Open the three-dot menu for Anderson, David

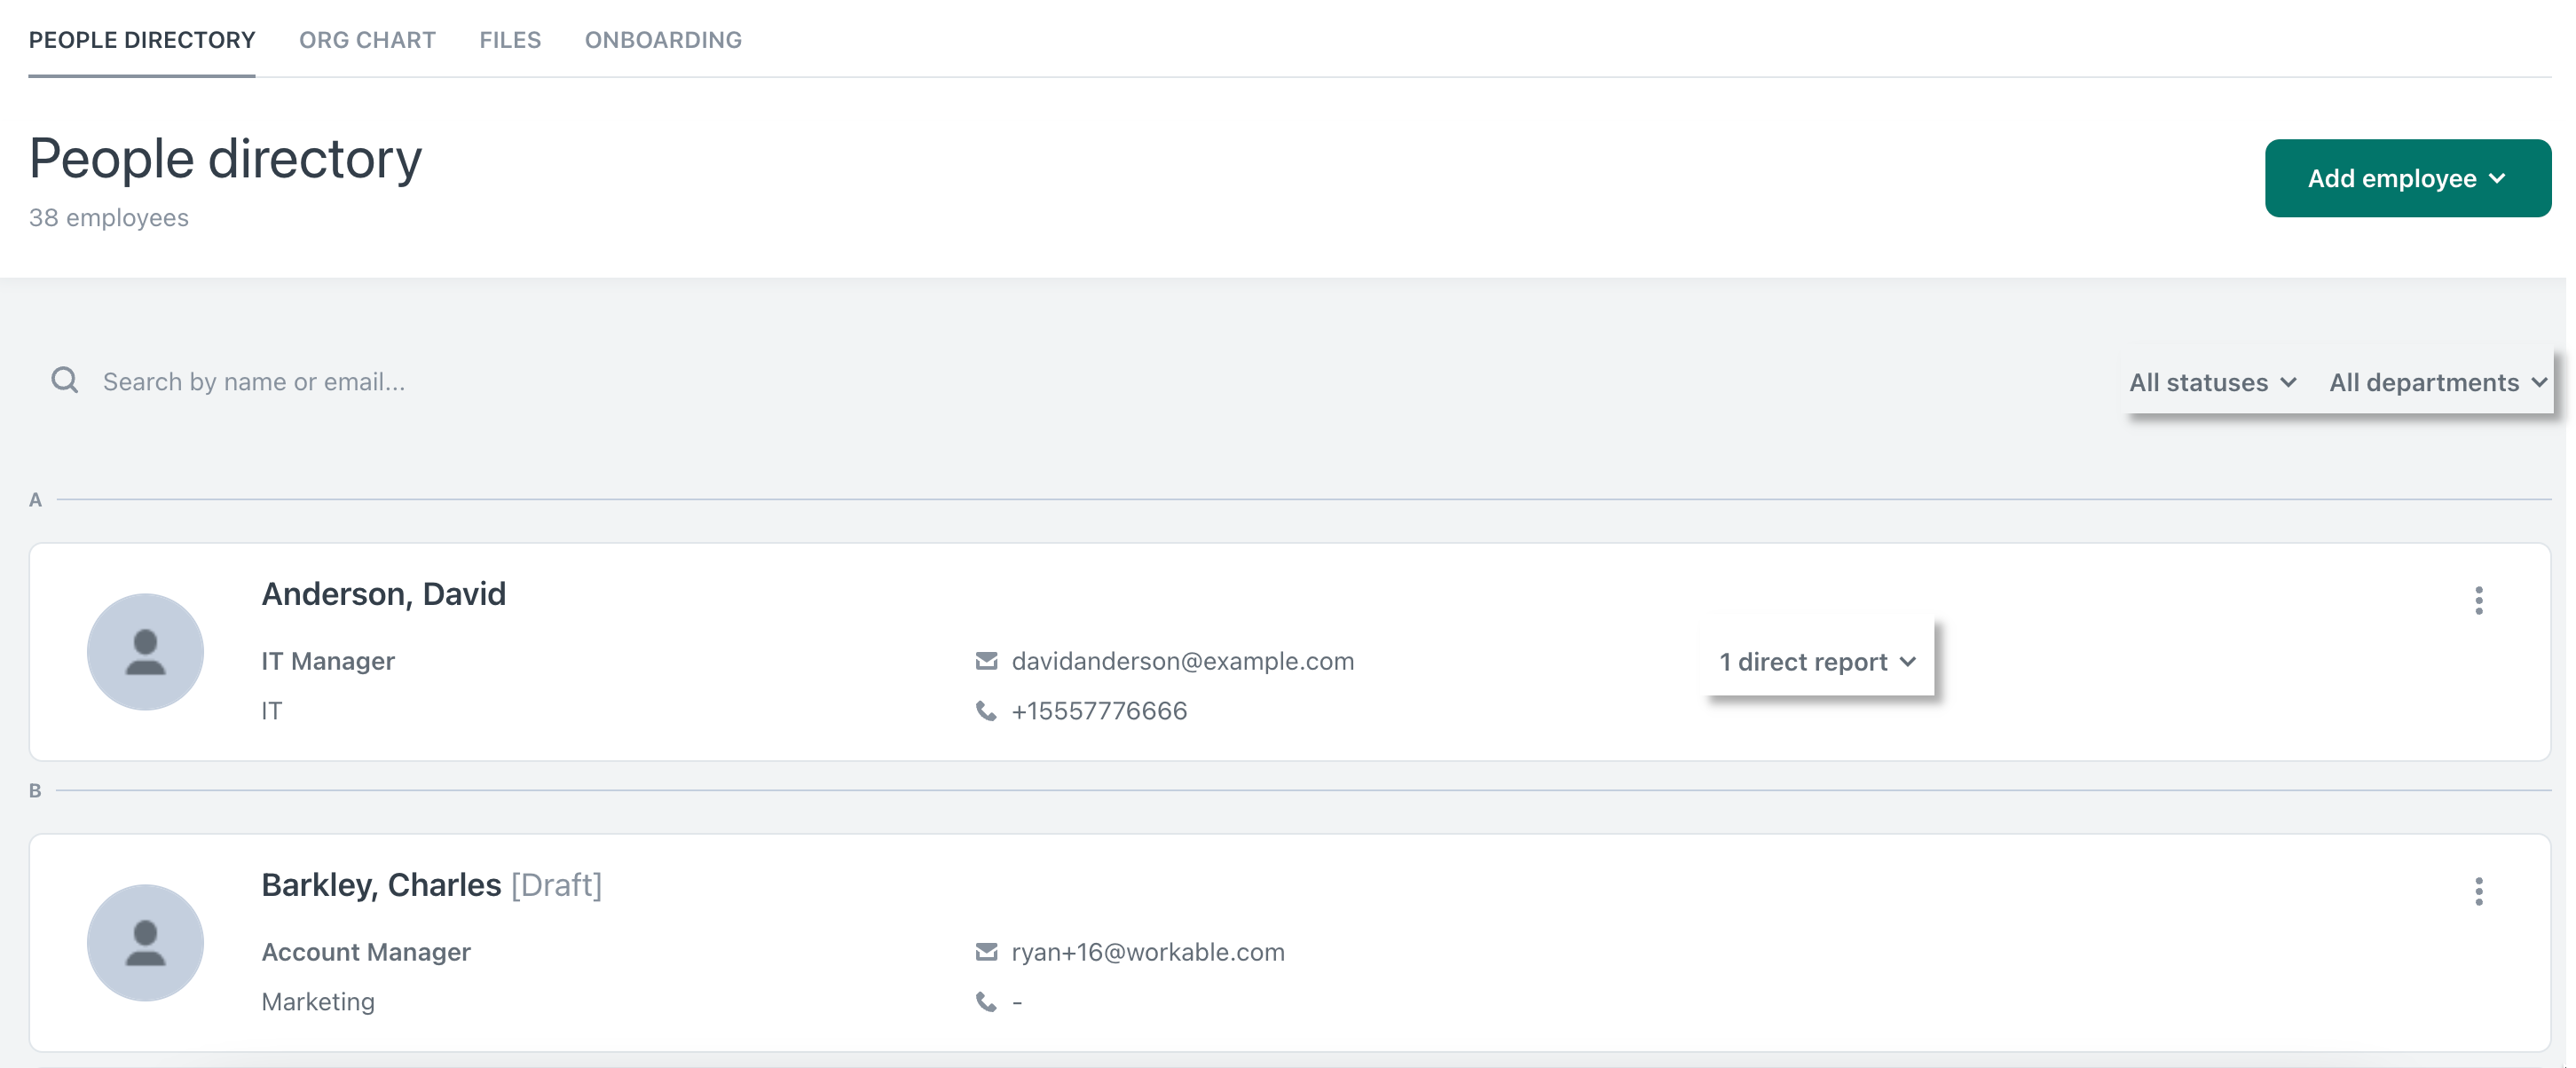click(2478, 600)
